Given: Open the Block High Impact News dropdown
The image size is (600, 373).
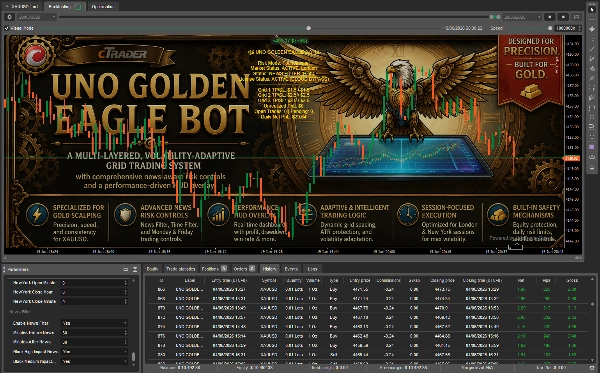Looking at the screenshot, I should tap(94, 352).
